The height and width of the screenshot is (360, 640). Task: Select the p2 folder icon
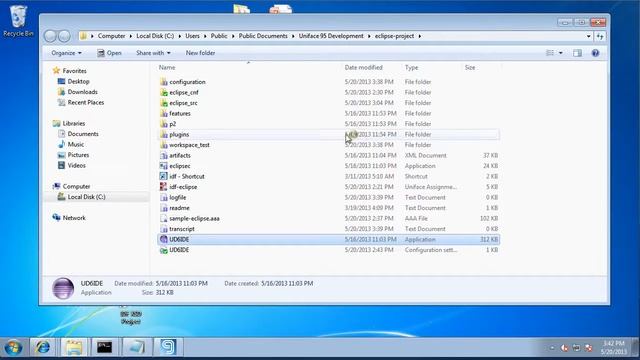(x=164, y=124)
